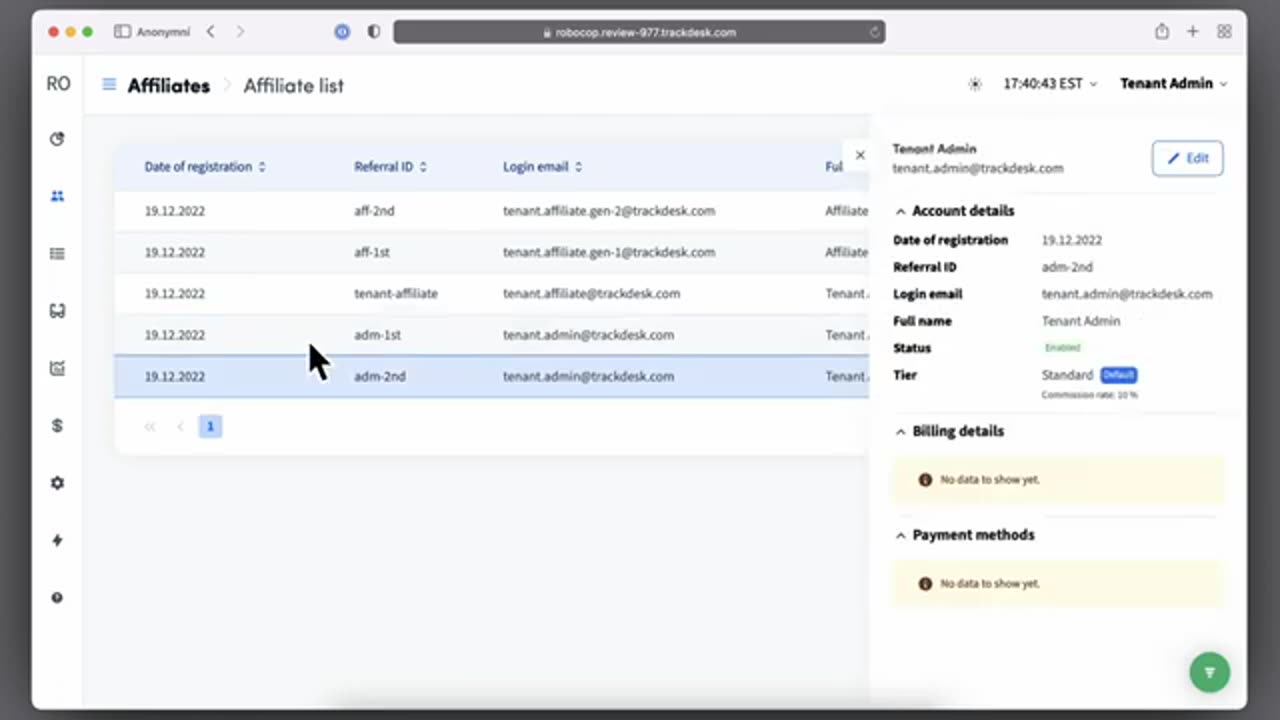Click the Affiliates breadcrumb
The image size is (1280, 720).
point(169,85)
